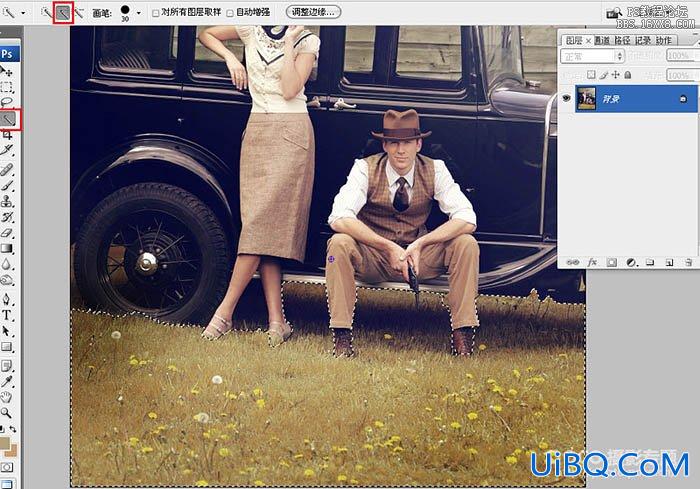This screenshot has width=700, height=489.
Task: Create new adjustment layer
Action: 631,262
